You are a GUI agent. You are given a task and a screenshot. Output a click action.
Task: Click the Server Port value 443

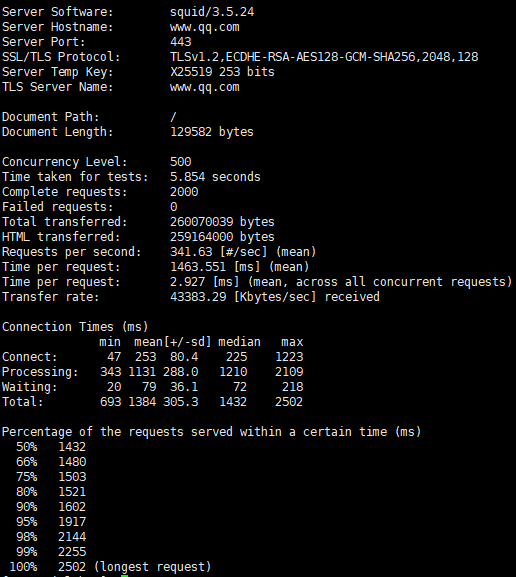click(181, 42)
